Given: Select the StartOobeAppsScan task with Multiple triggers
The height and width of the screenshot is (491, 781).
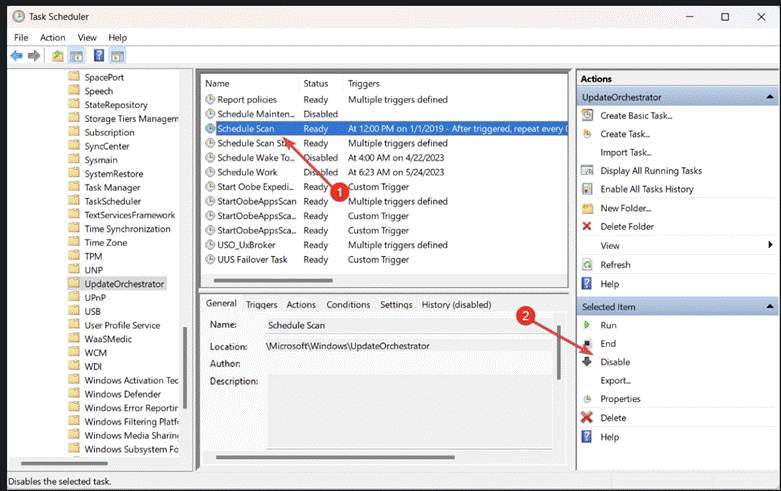Looking at the screenshot, I should pyautogui.click(x=257, y=201).
